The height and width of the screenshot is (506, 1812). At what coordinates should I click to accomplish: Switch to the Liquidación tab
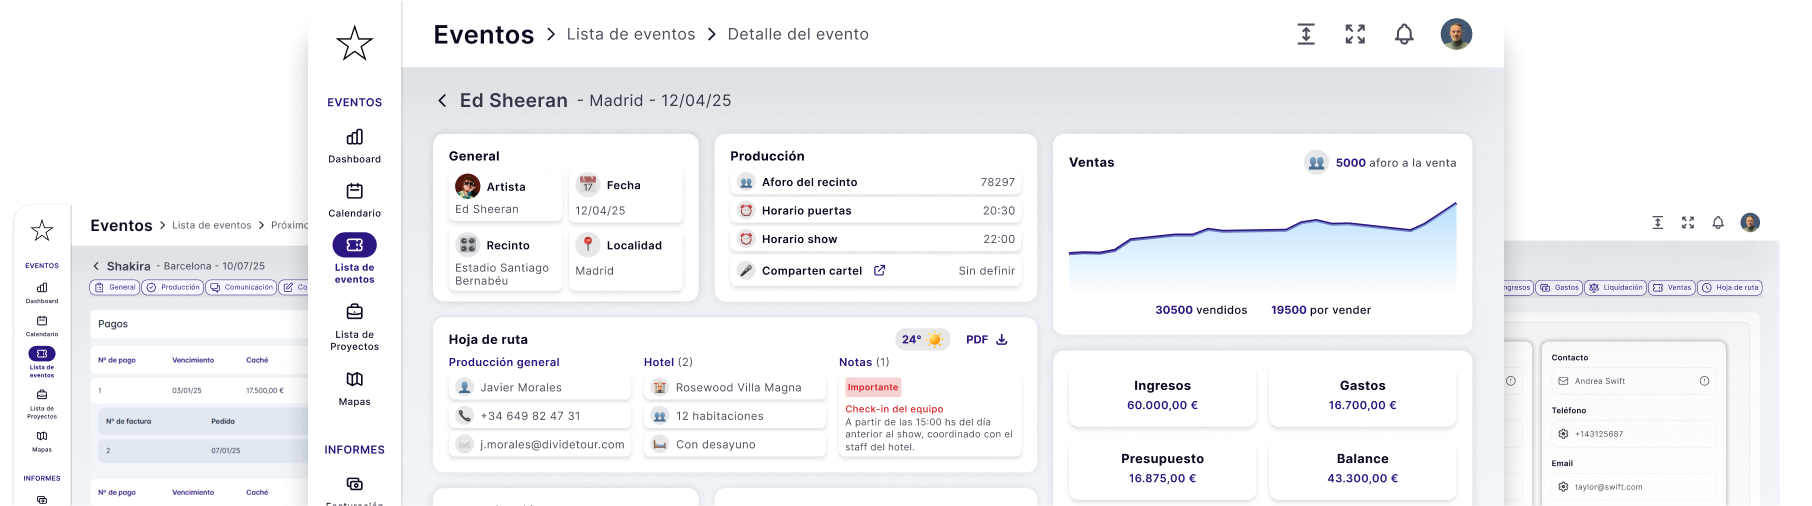(1615, 288)
